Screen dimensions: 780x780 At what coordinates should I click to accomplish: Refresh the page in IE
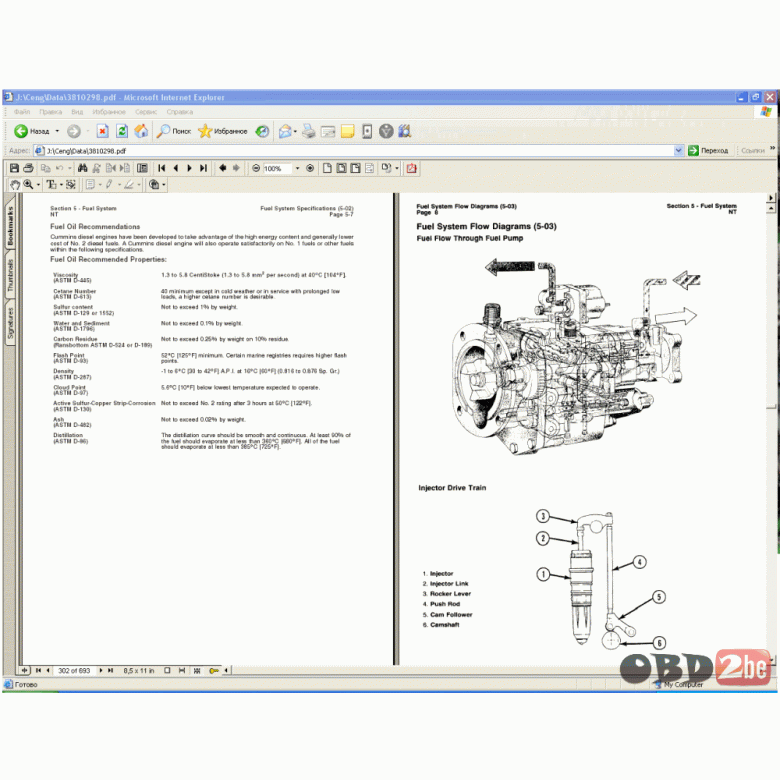122,131
